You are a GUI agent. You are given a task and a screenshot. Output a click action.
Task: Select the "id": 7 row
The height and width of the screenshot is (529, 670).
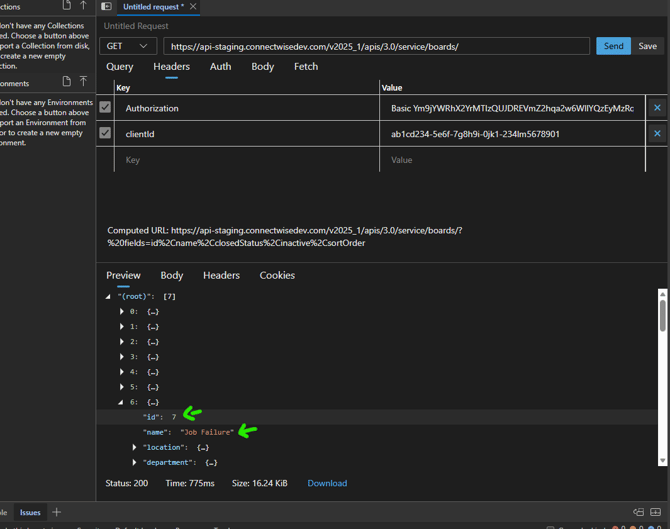click(377, 417)
